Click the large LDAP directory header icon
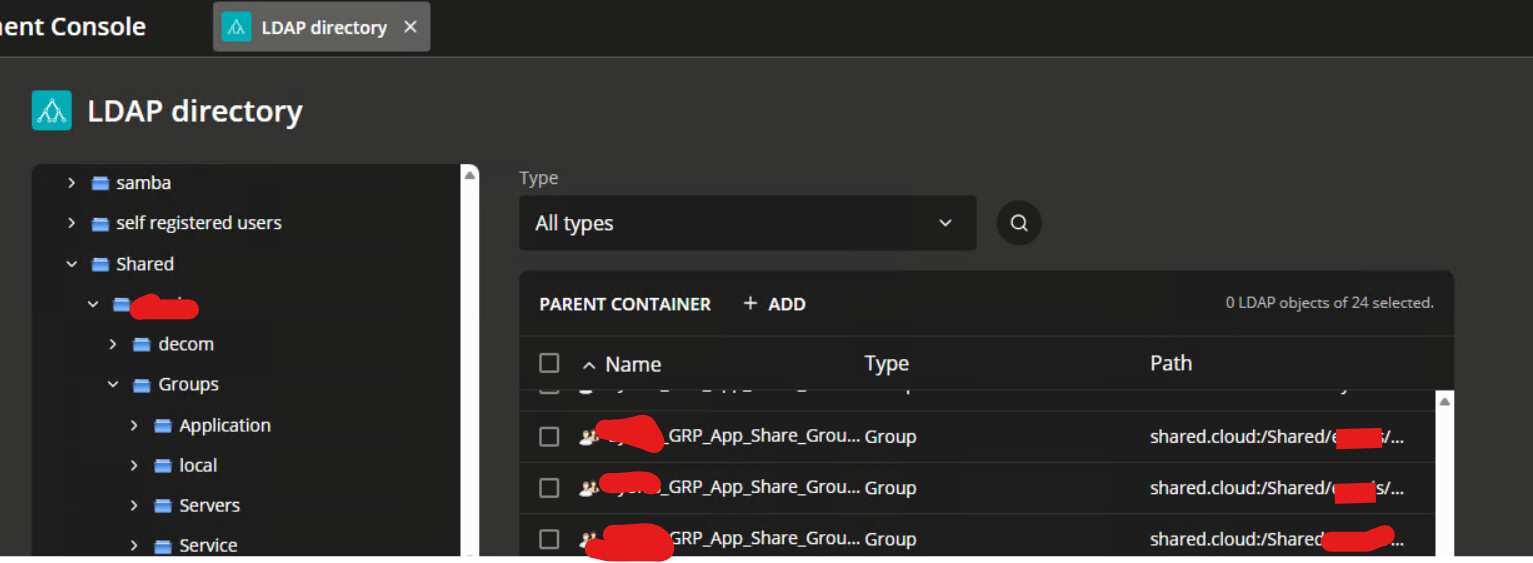This screenshot has height=563, width=1533. point(51,110)
